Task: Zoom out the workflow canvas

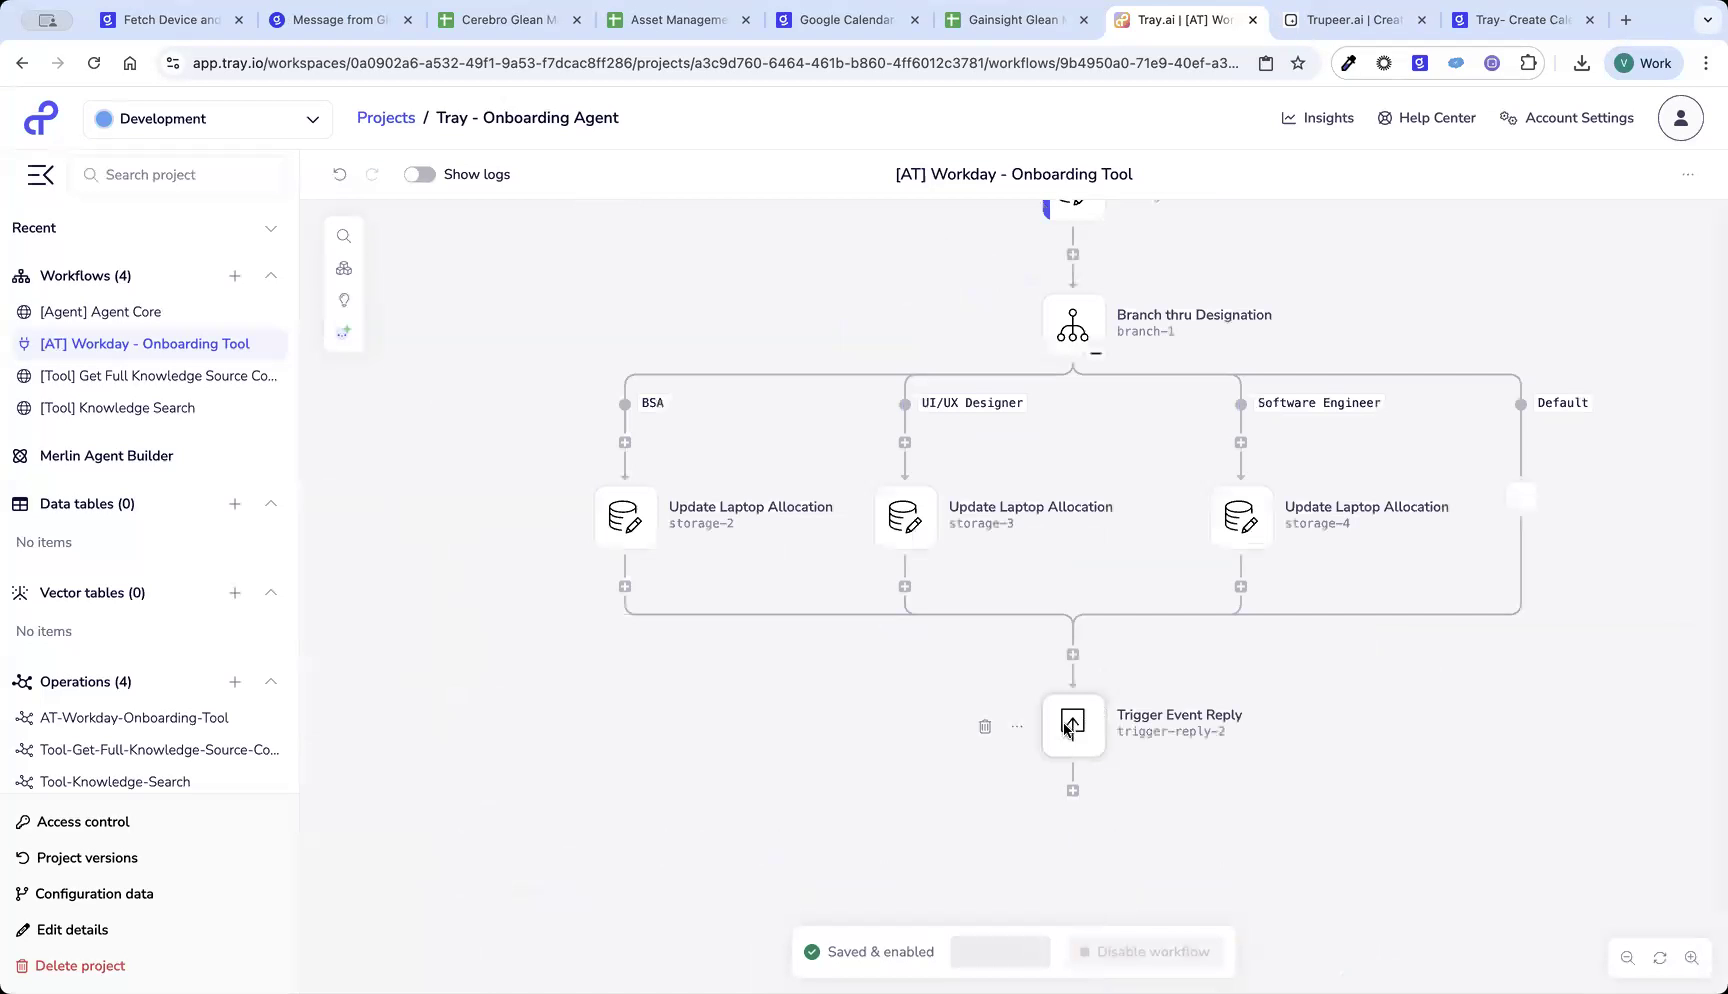Action: pos(1627,958)
